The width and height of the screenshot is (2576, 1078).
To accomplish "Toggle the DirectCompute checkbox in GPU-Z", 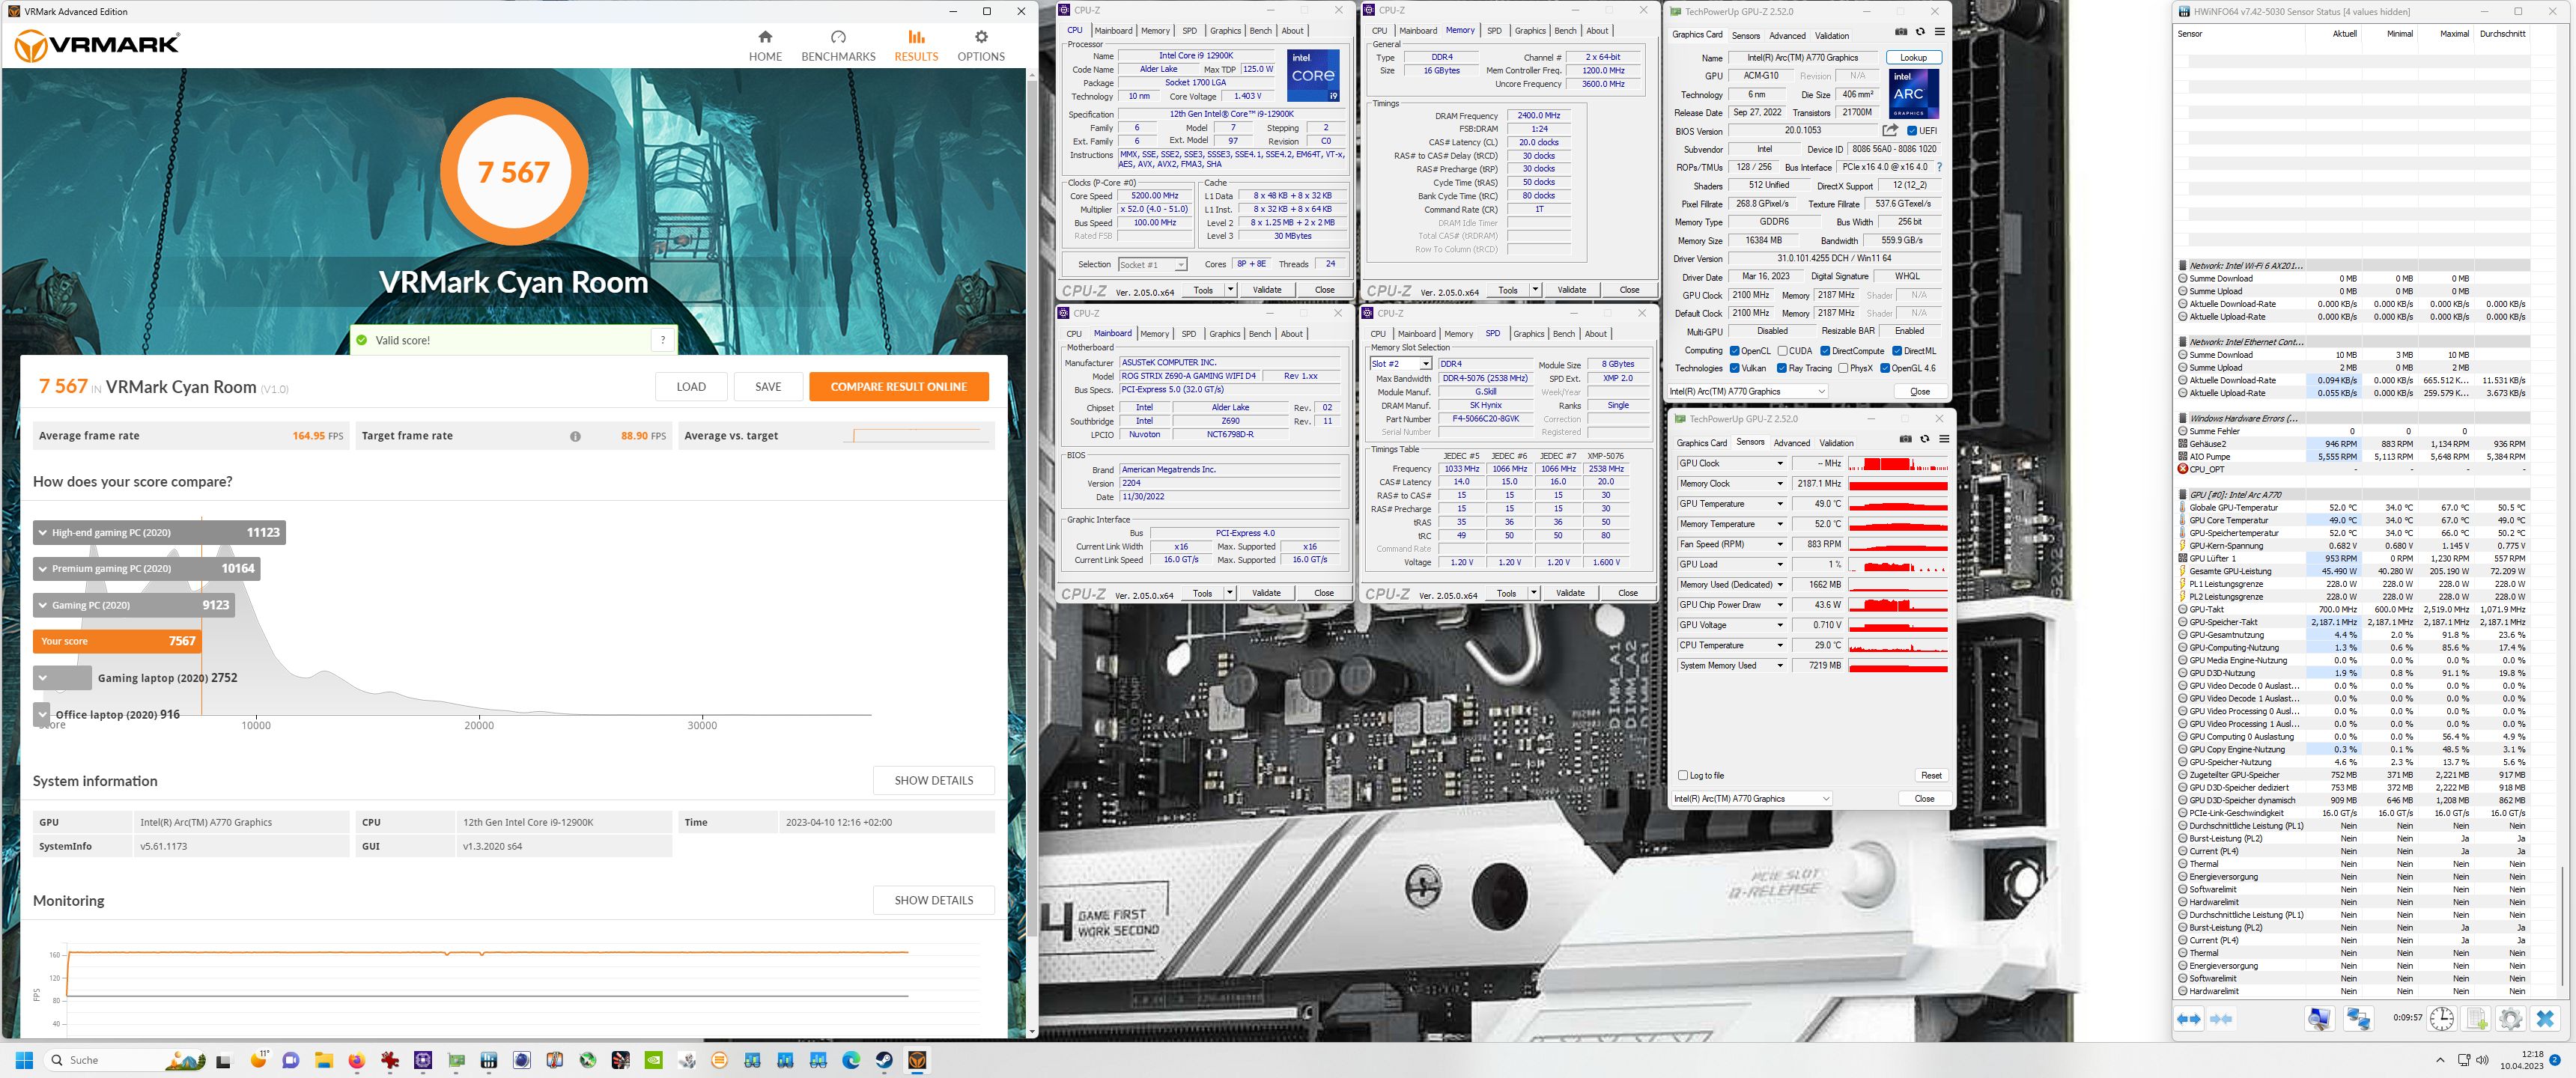I will (1825, 351).
